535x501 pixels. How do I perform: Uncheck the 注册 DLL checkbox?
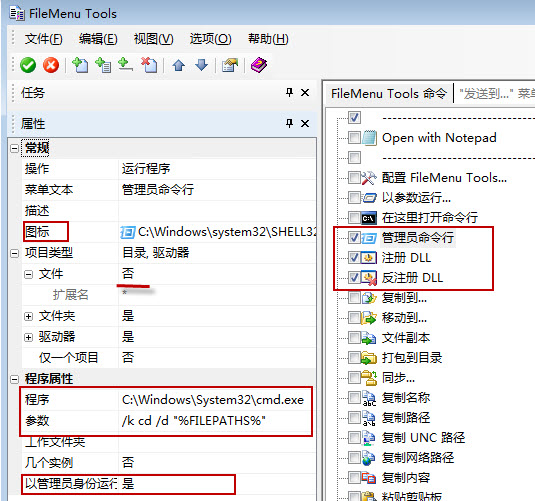point(354,258)
